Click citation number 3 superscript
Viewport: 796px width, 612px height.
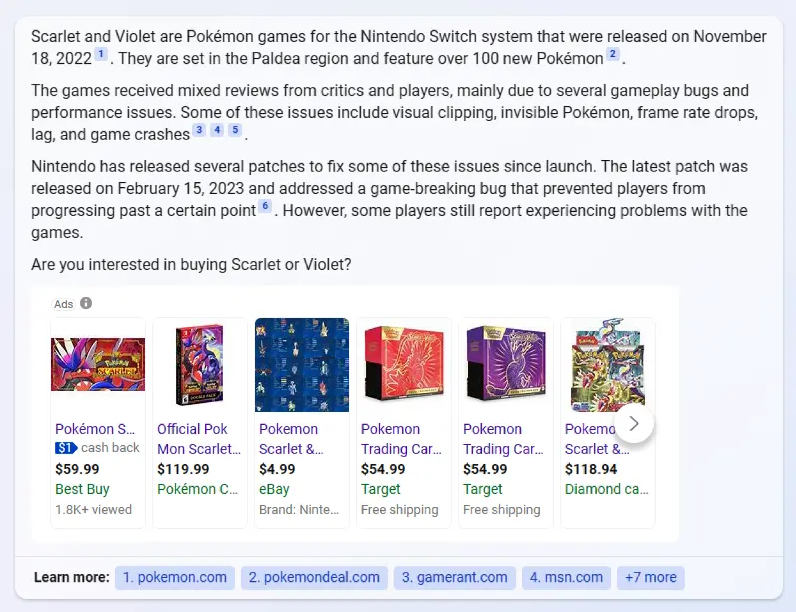tap(199, 130)
